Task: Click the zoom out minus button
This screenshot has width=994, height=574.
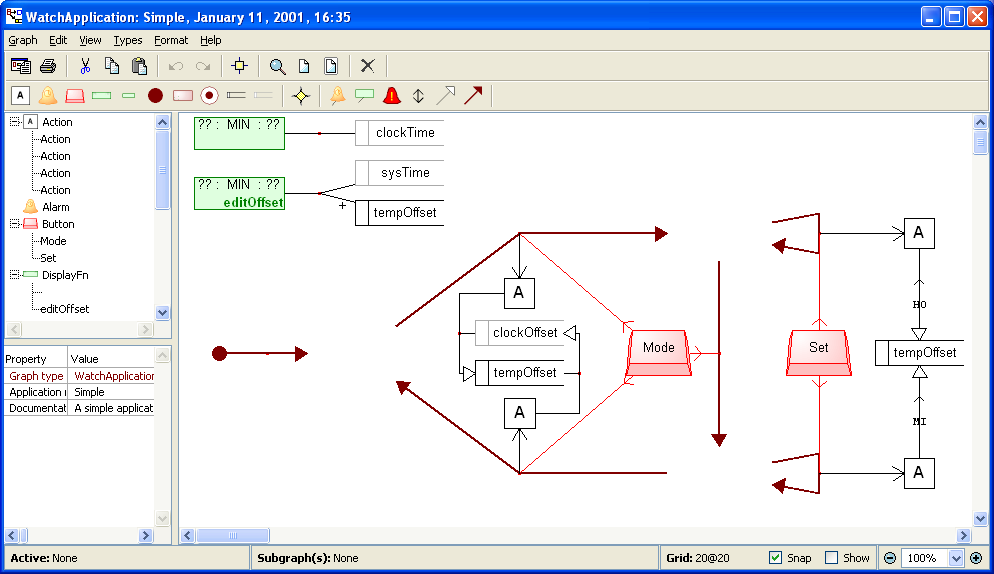Action: click(890, 558)
